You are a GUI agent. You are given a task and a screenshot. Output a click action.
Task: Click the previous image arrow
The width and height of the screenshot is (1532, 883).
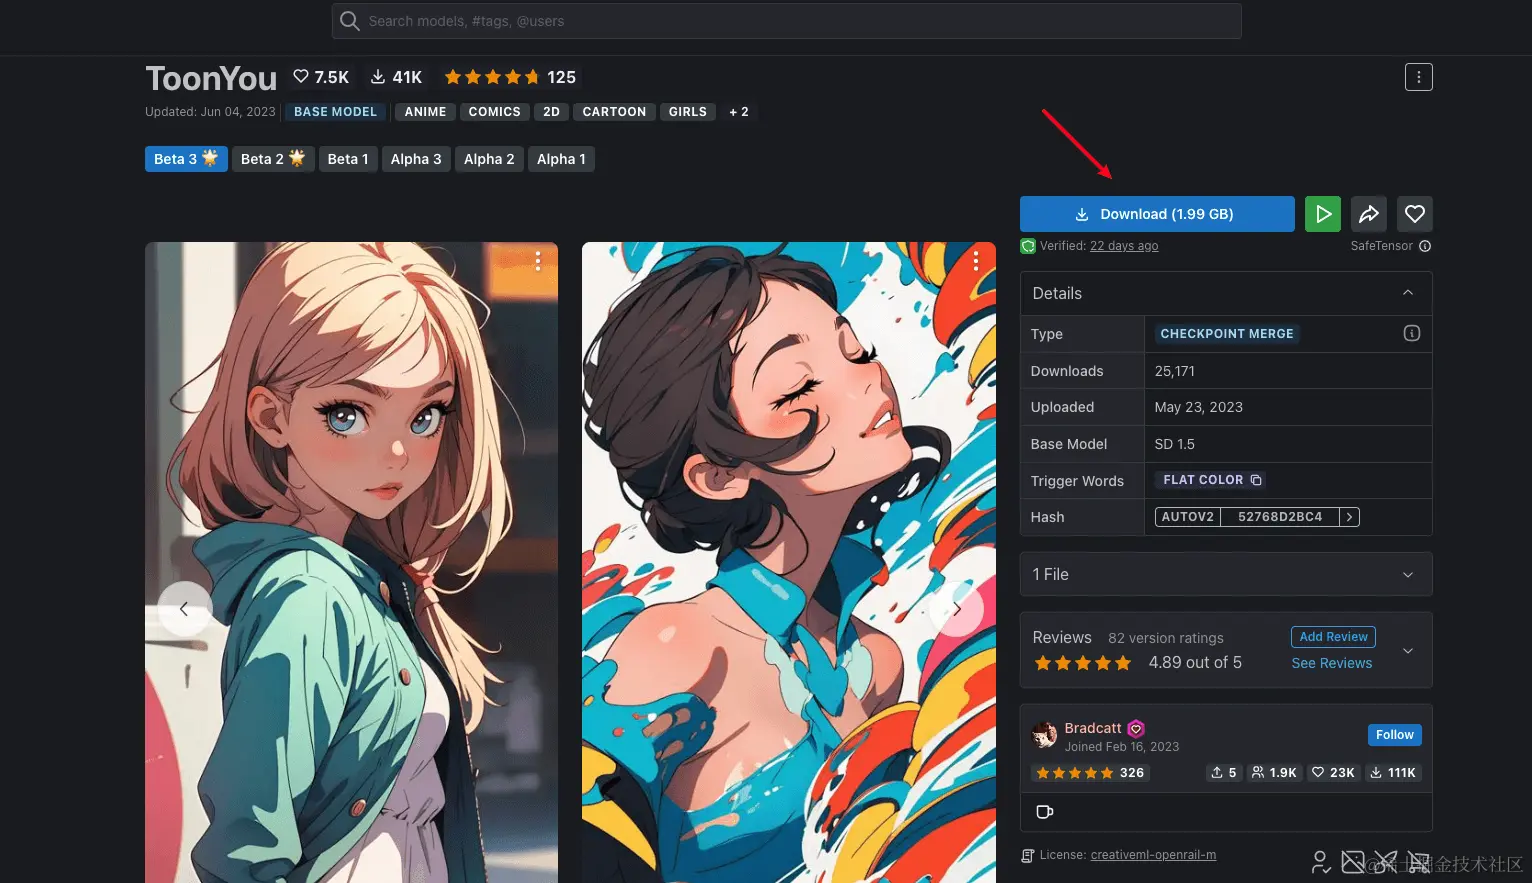(184, 608)
